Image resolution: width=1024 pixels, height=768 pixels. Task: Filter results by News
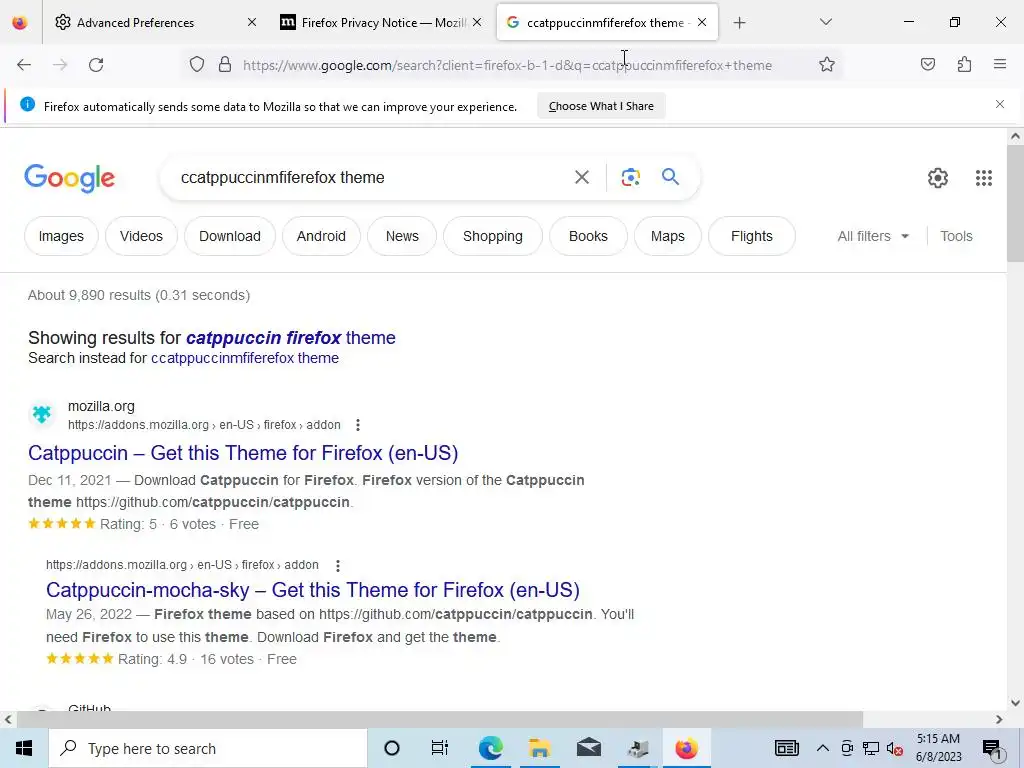pyautogui.click(x=402, y=236)
